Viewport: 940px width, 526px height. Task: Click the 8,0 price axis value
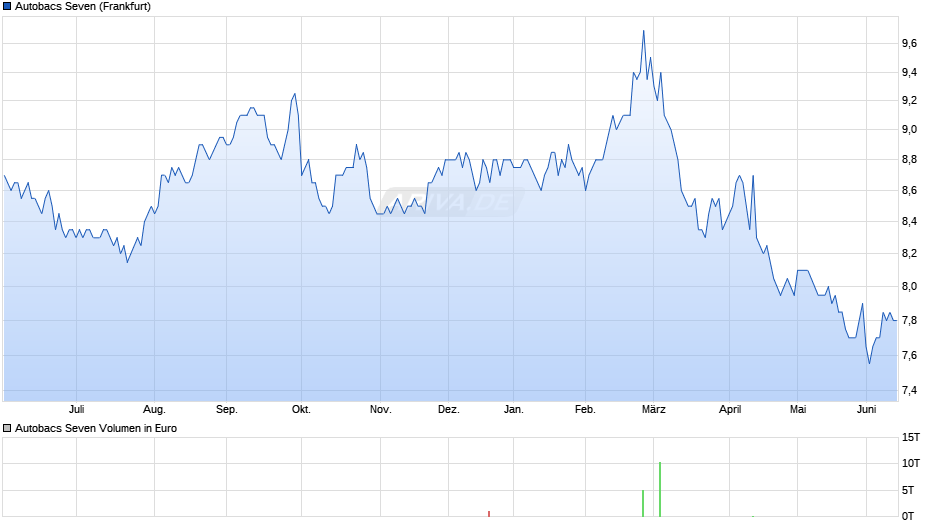pos(909,287)
